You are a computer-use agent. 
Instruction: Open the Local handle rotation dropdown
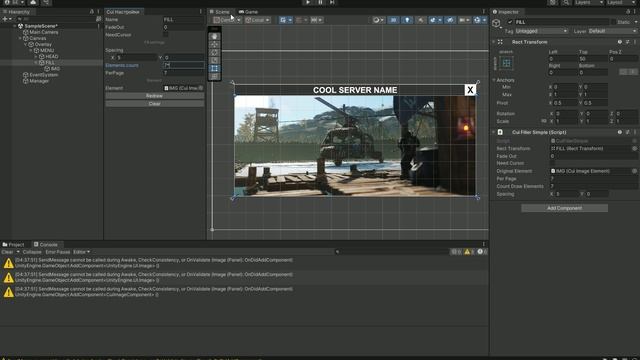click(x=257, y=20)
